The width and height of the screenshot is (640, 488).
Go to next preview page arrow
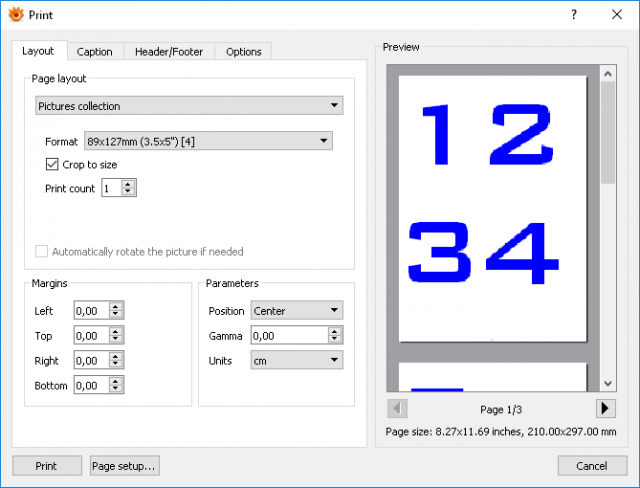[x=605, y=408]
